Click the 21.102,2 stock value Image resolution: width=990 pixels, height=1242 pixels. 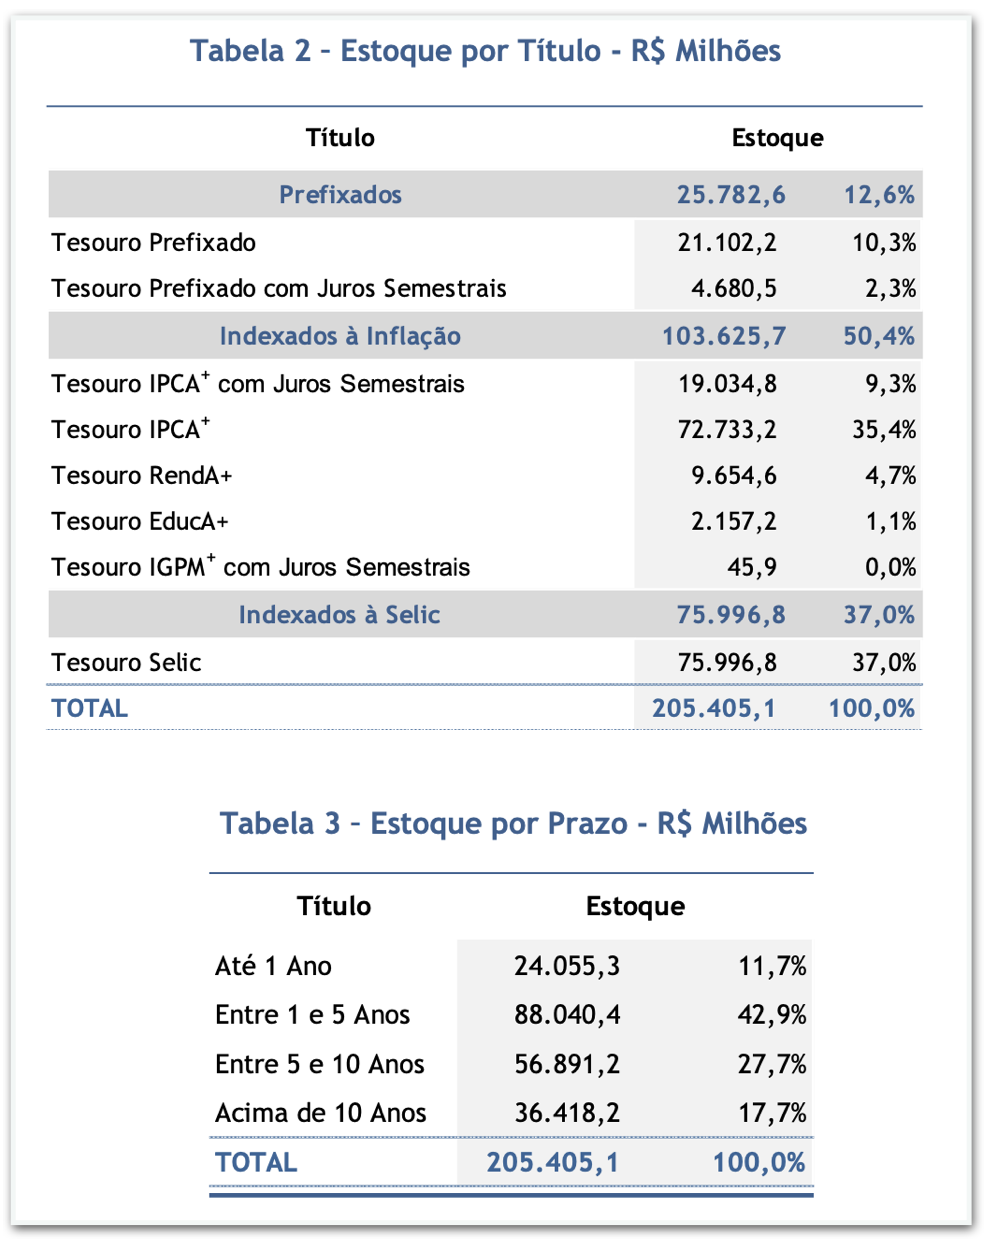coord(727,243)
